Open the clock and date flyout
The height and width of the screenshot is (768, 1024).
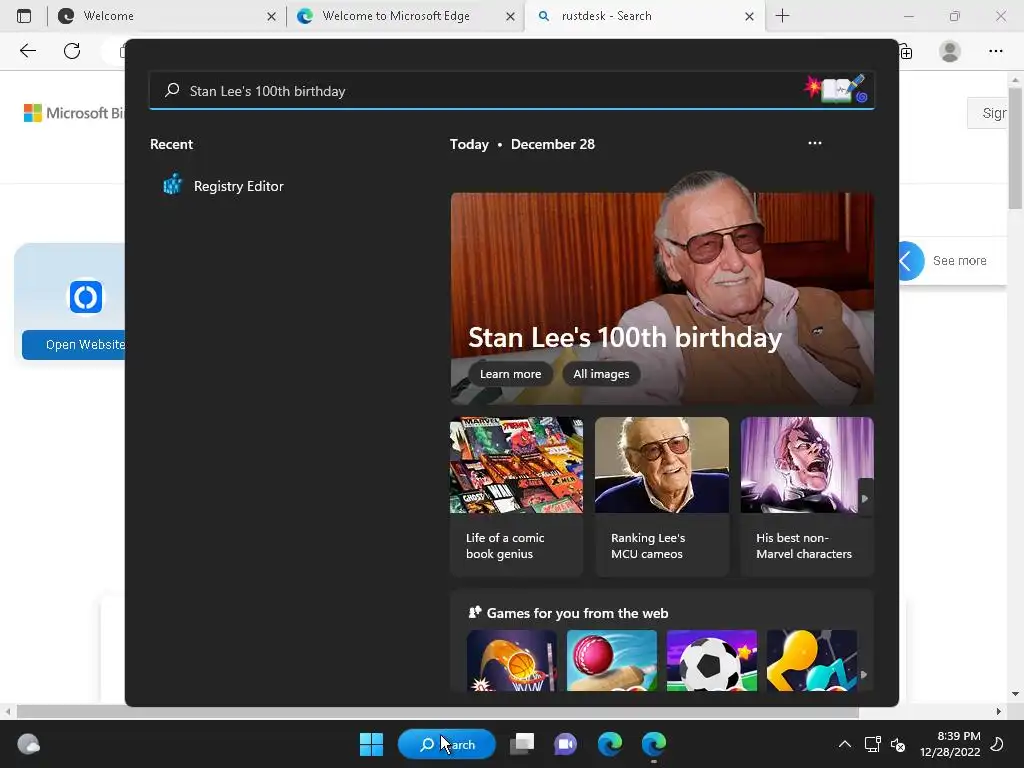coord(950,744)
